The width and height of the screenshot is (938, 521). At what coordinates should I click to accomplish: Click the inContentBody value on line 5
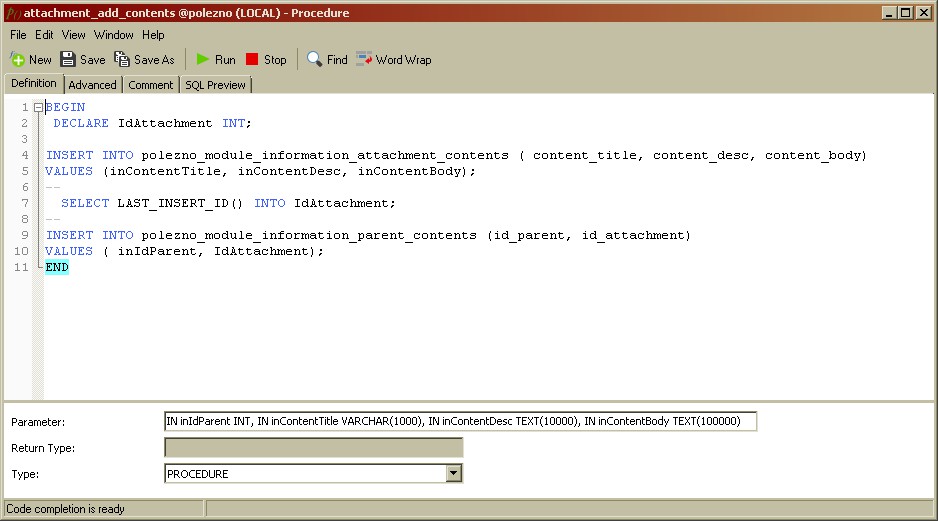409,171
